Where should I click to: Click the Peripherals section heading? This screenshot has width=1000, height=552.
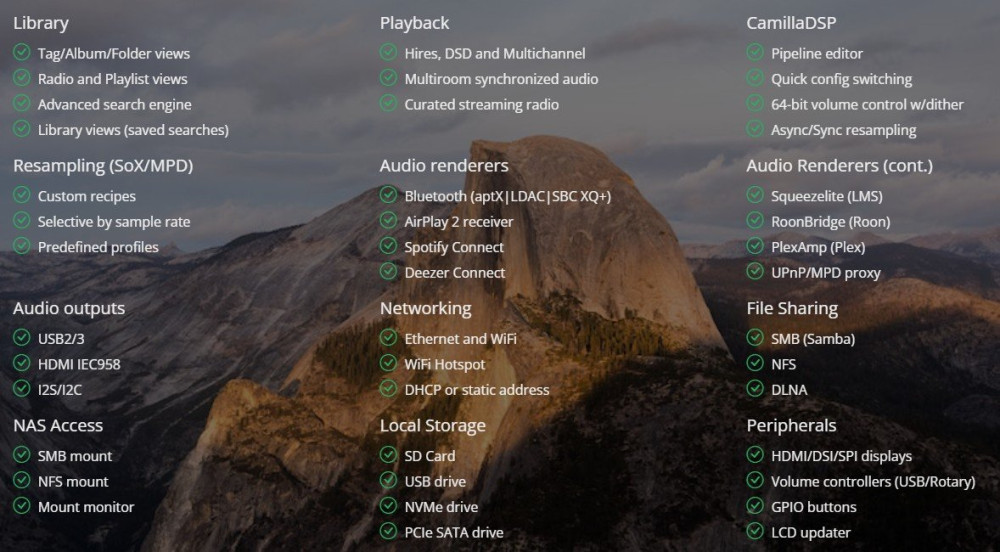pos(791,425)
